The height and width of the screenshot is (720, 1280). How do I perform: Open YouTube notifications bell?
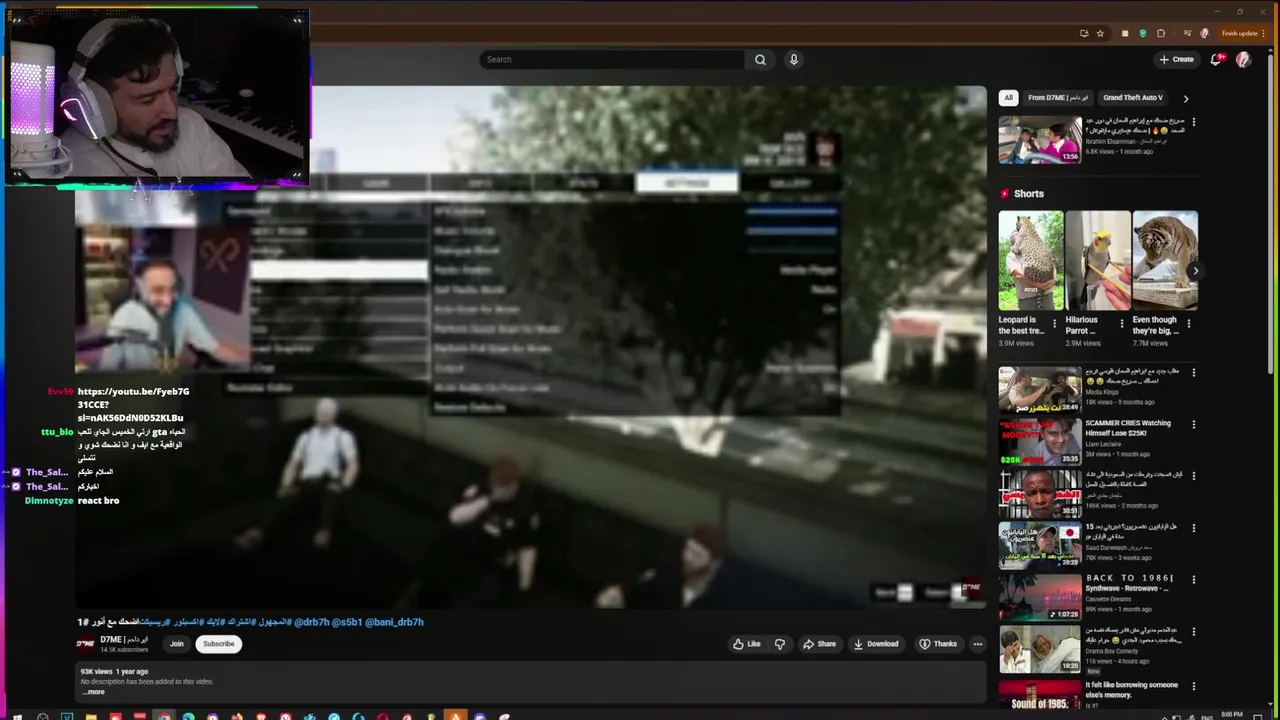click(1216, 59)
